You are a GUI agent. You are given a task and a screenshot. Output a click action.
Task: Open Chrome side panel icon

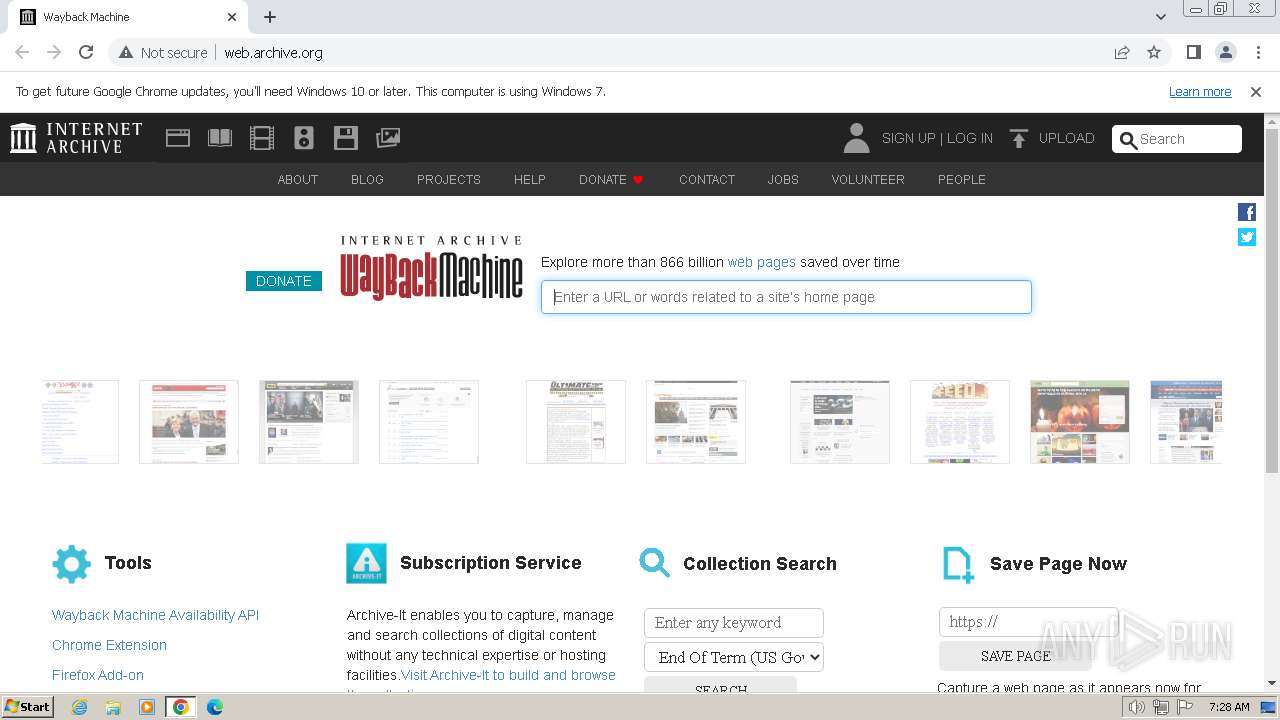tap(1194, 52)
